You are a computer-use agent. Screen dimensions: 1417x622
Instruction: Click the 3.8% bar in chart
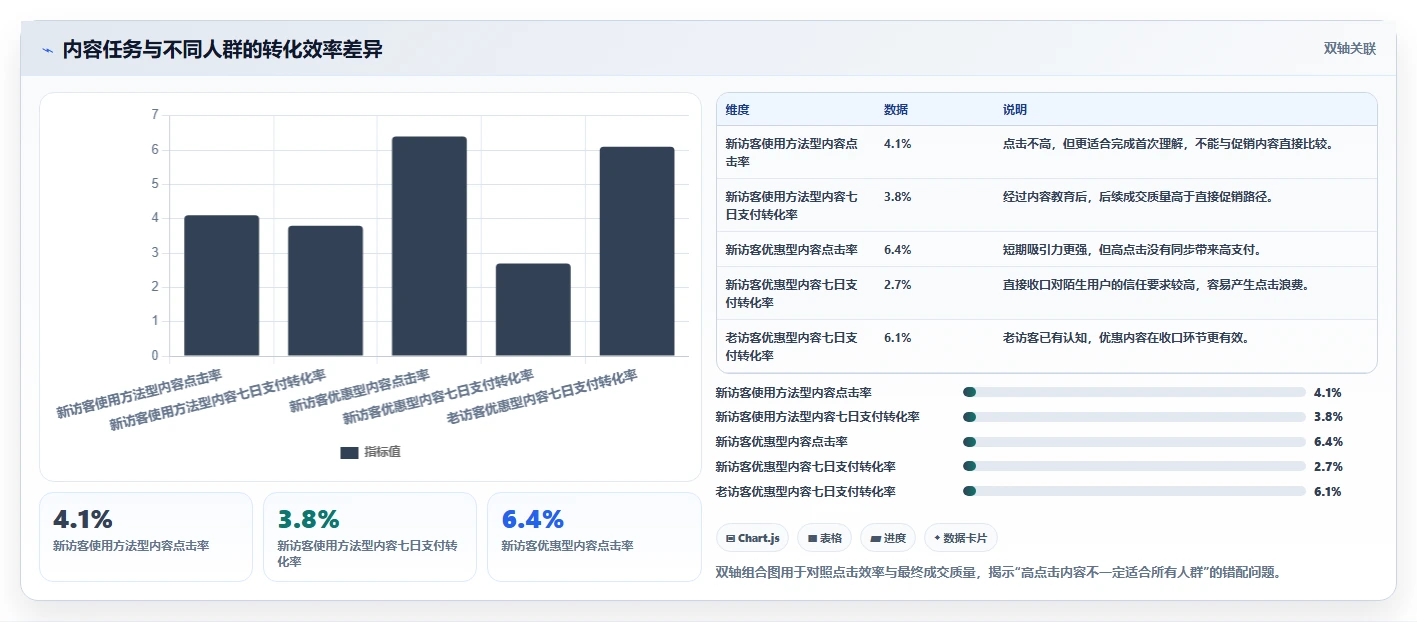tap(325, 290)
